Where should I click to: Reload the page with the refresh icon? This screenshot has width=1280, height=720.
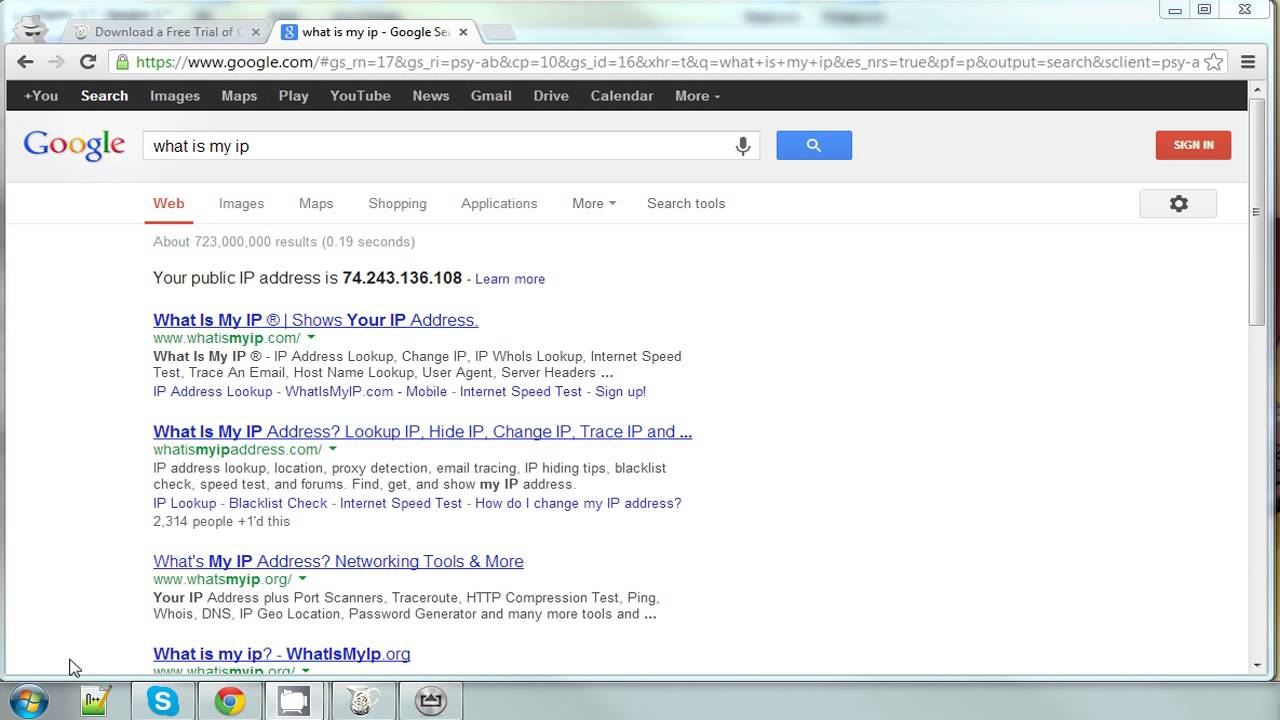tap(88, 62)
